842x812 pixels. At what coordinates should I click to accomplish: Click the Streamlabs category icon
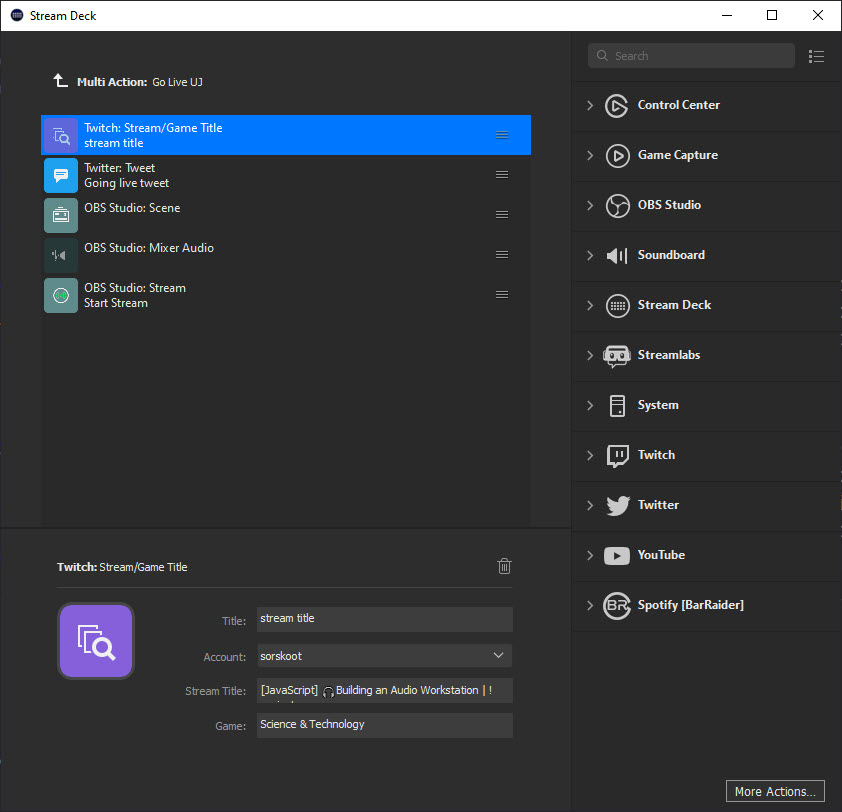[x=616, y=356]
